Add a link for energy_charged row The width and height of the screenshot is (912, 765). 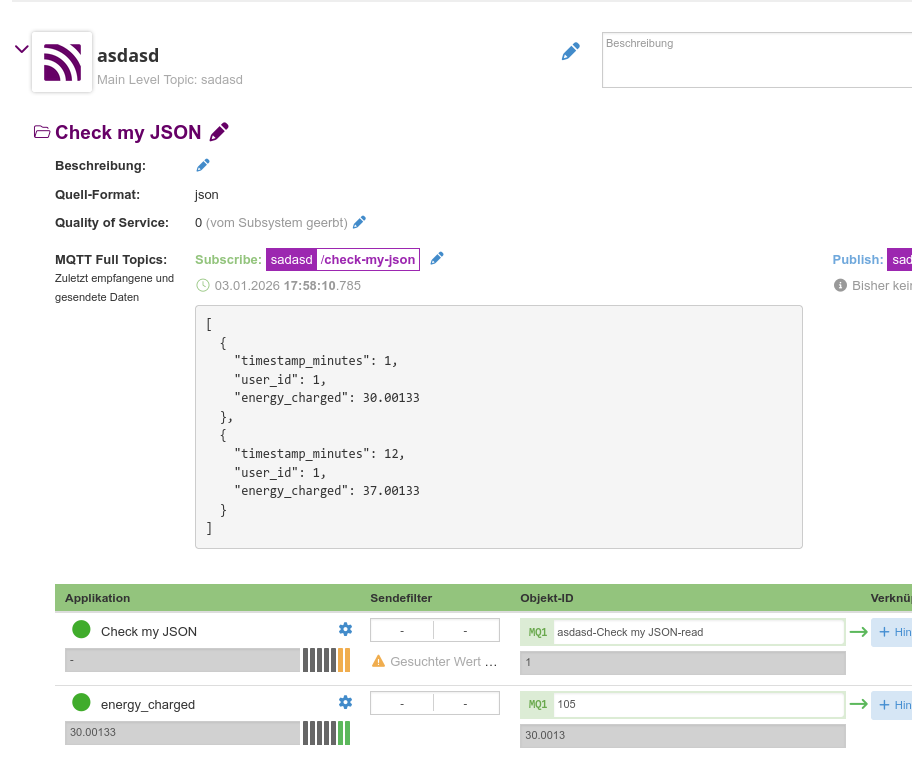click(891, 705)
